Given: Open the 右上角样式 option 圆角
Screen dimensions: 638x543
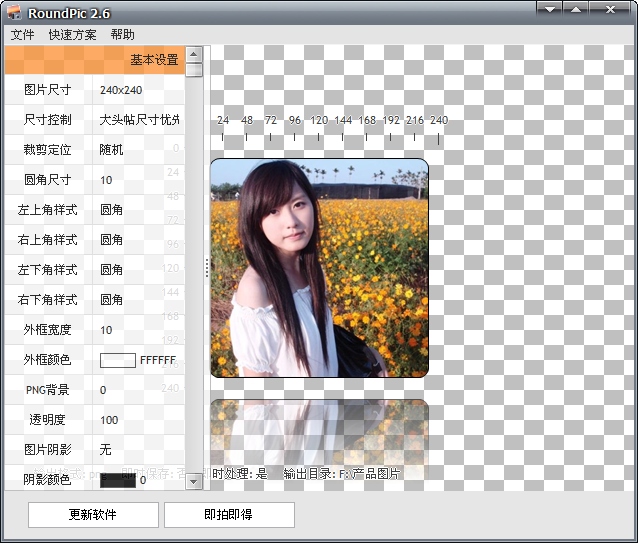Looking at the screenshot, I should pyautogui.click(x=111, y=240).
